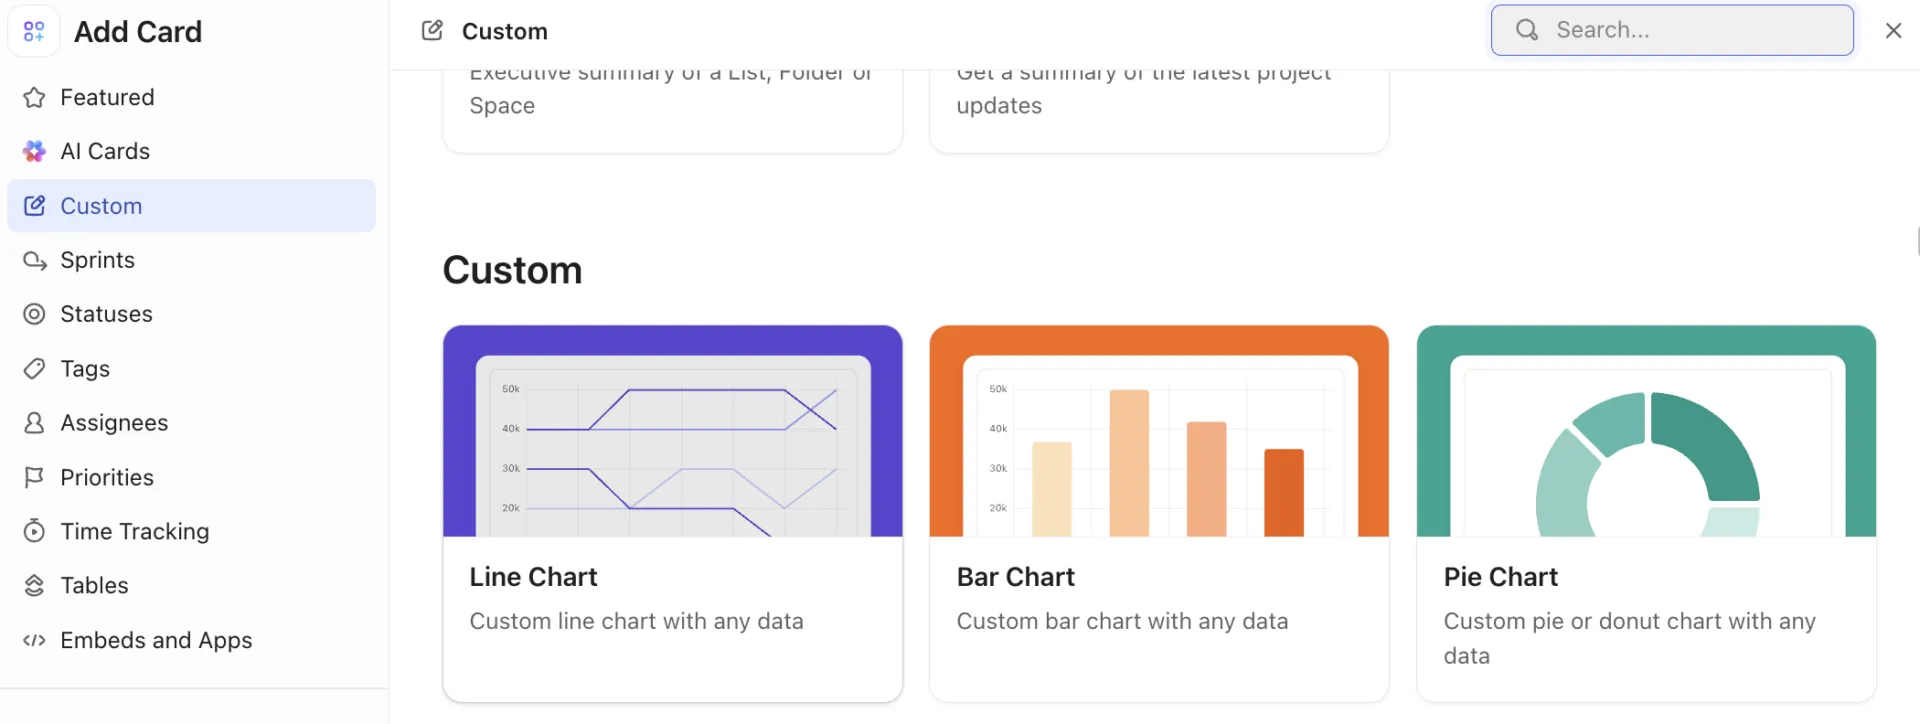
Task: Click the Statuses circle icon
Action: point(34,314)
